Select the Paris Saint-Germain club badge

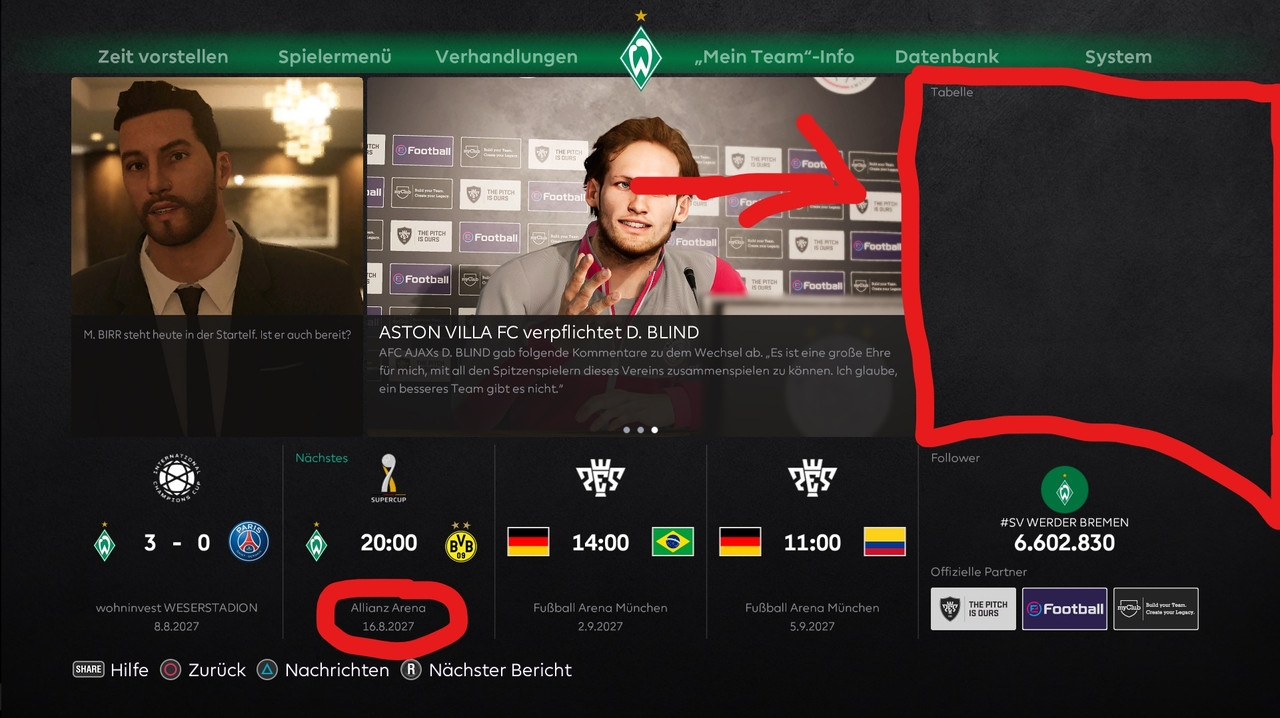tap(248, 543)
